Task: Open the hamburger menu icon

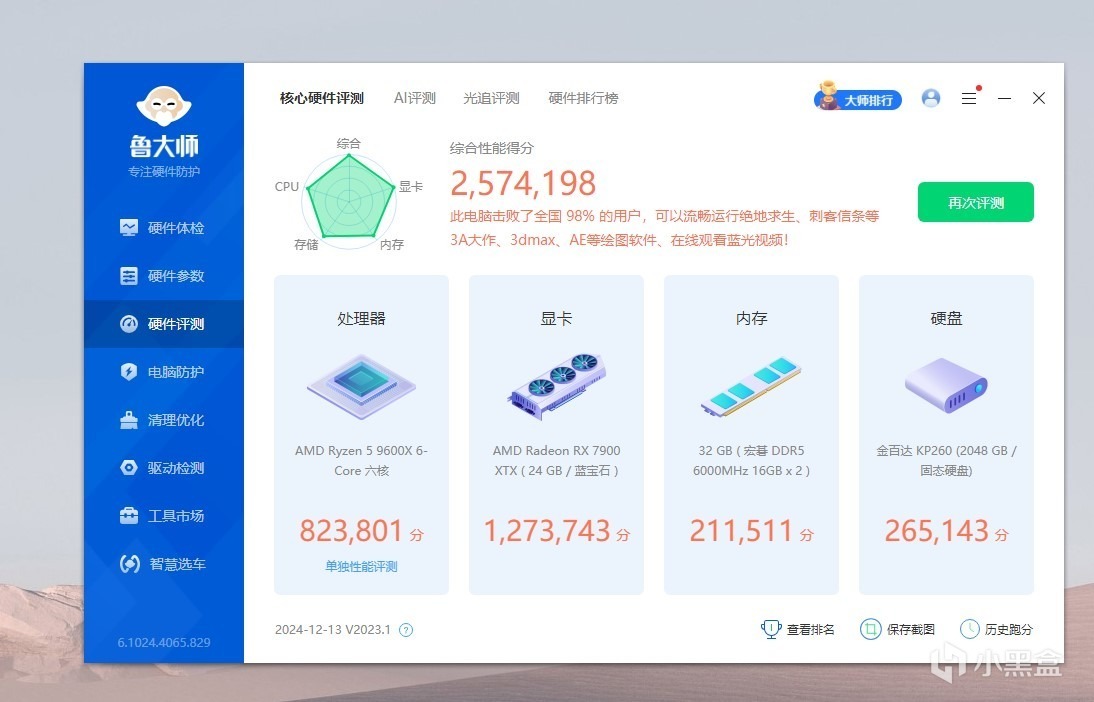Action: (969, 98)
